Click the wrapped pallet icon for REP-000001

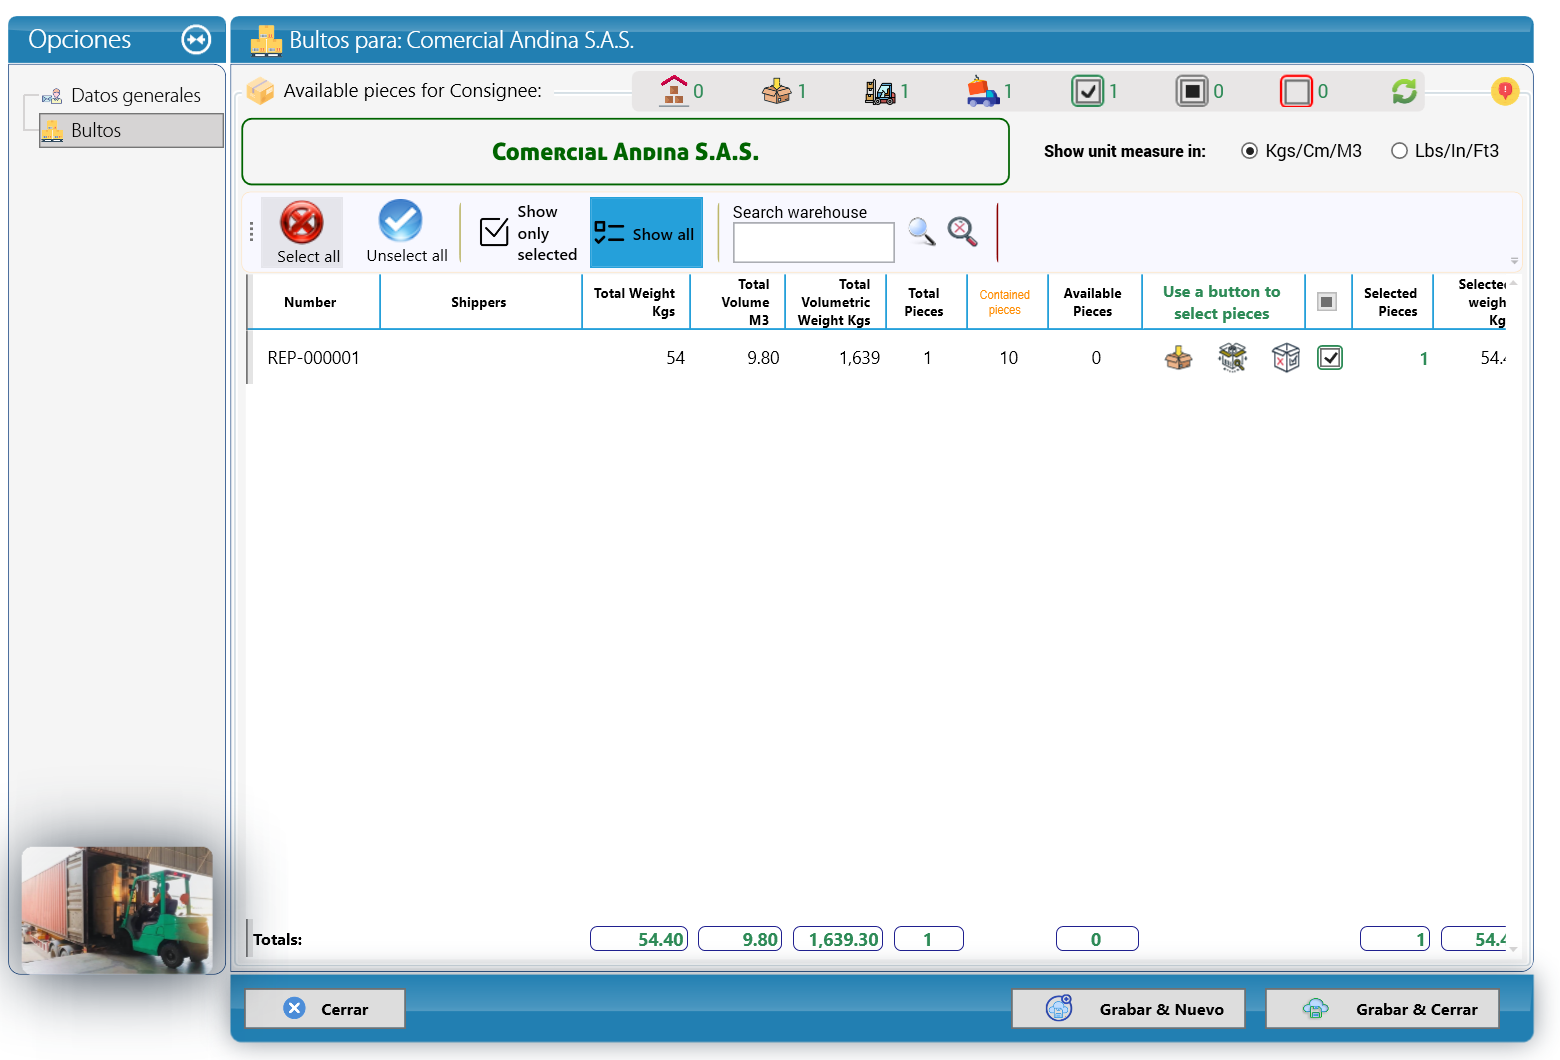click(x=1233, y=358)
